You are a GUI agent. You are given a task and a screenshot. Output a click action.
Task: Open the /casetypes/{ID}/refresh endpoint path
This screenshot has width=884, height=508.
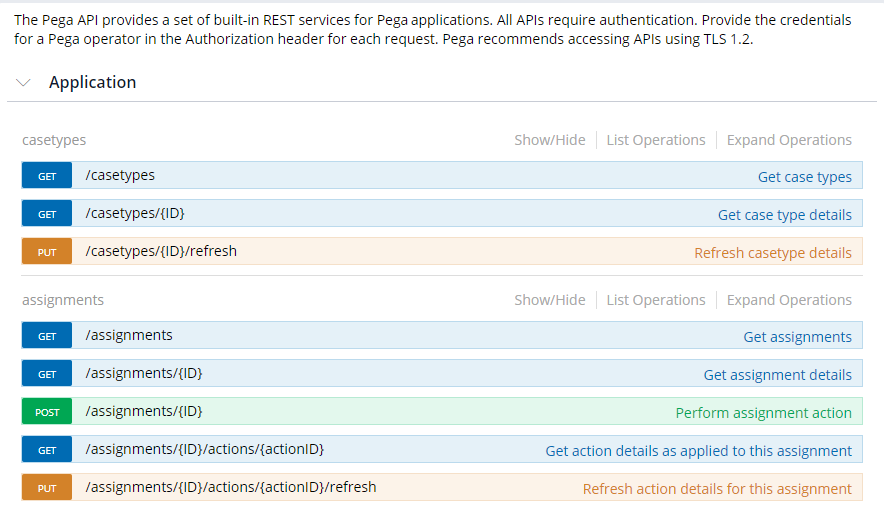161,251
